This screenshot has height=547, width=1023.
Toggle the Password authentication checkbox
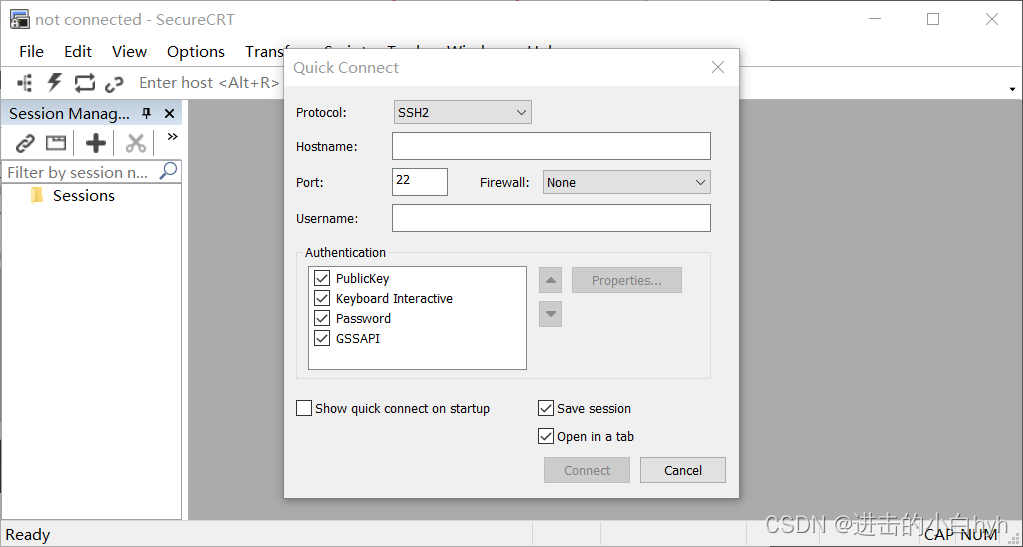[322, 319]
